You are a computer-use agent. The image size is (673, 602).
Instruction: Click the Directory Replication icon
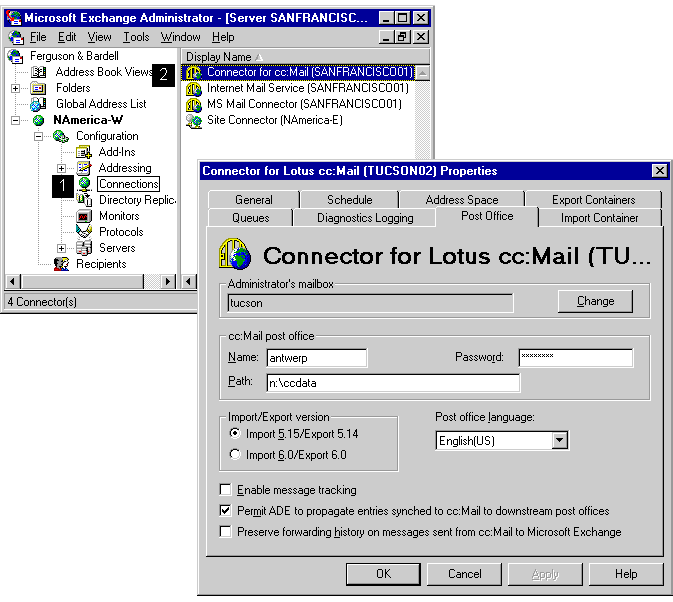84,200
